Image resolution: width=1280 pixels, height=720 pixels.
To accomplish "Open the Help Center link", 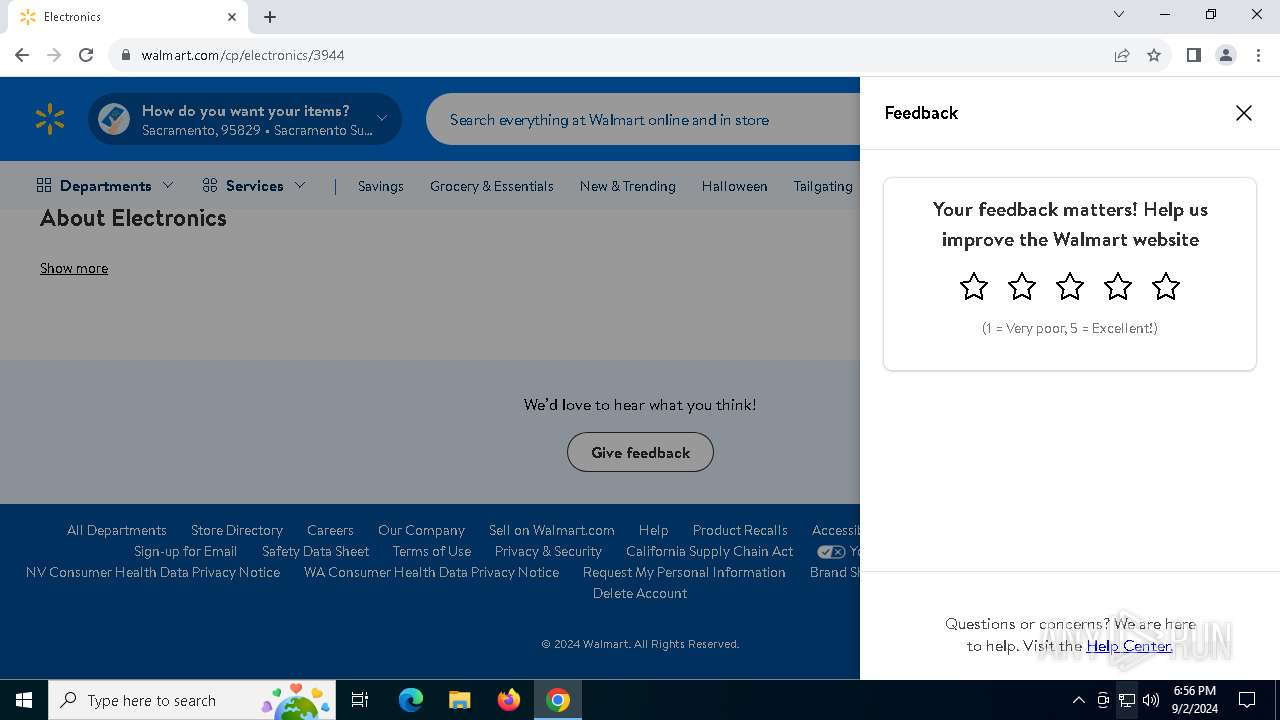I will pyautogui.click(x=1129, y=646).
